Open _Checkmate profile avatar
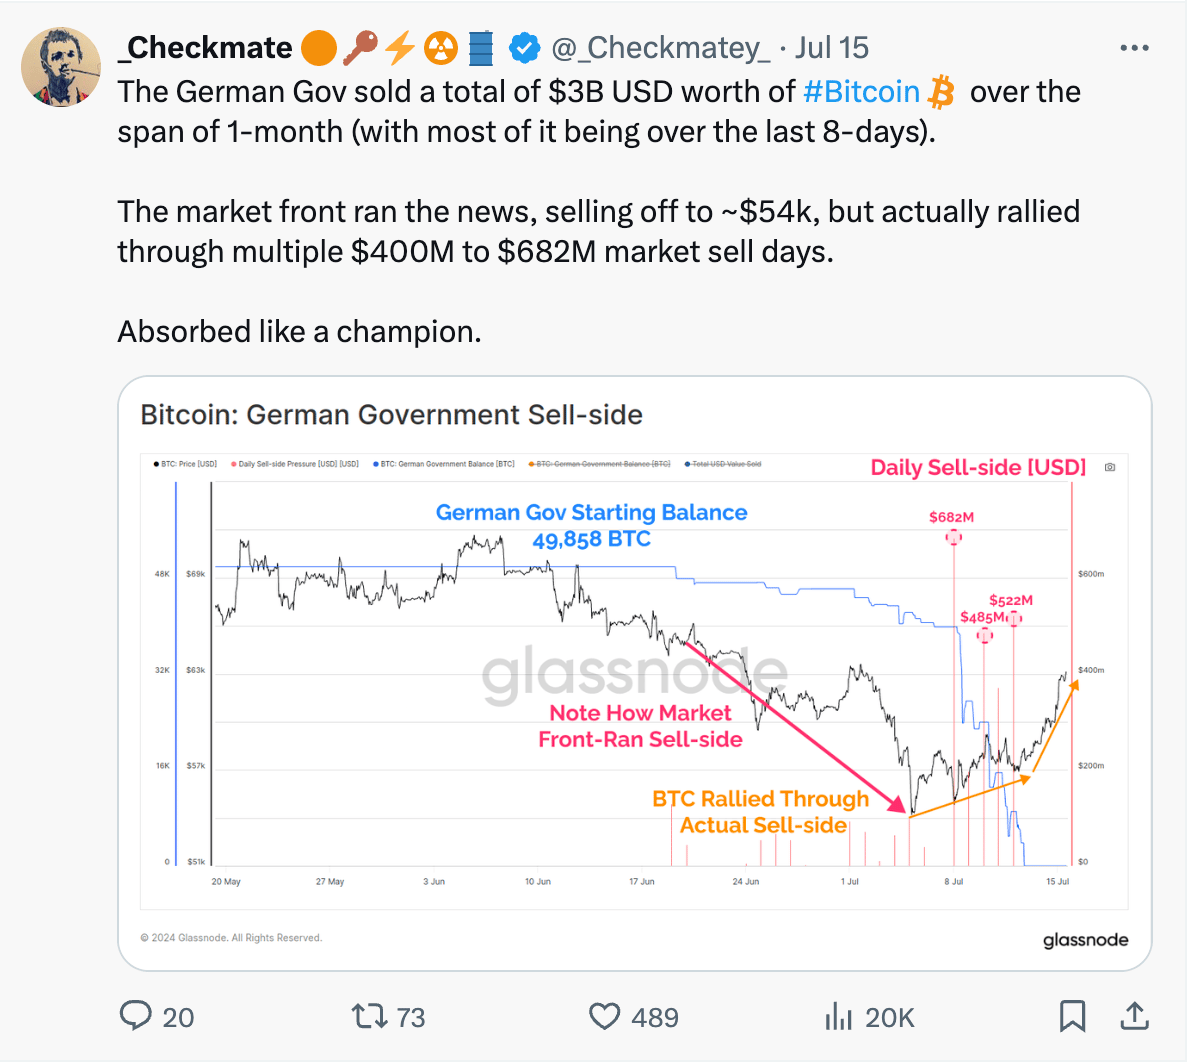1192x1062 pixels. (61, 67)
